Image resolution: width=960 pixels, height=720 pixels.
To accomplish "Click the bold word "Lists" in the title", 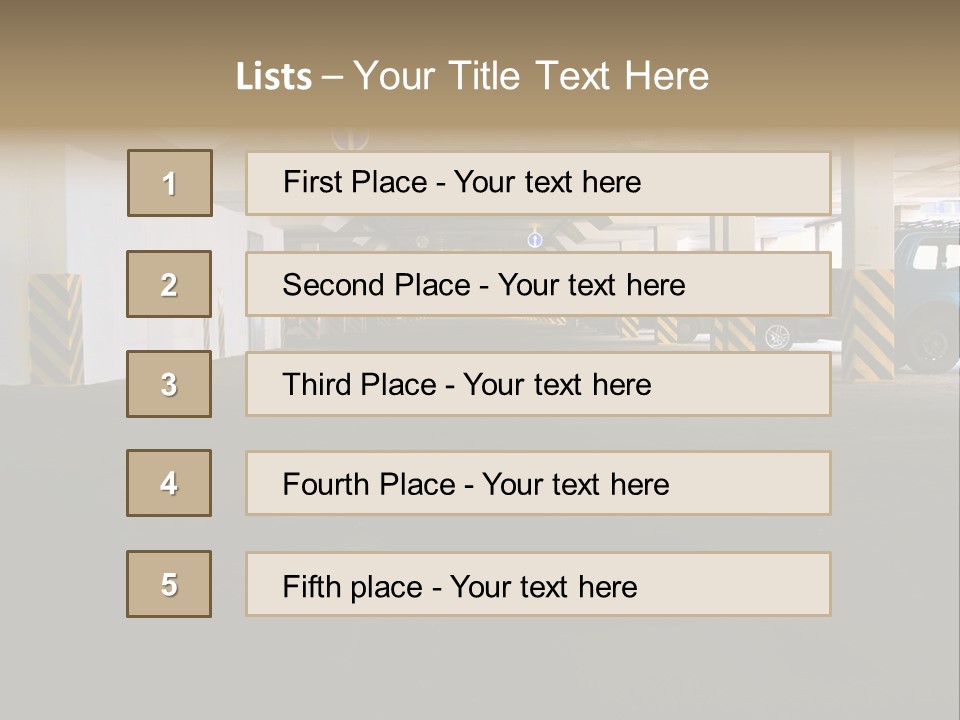I will click(x=273, y=77).
